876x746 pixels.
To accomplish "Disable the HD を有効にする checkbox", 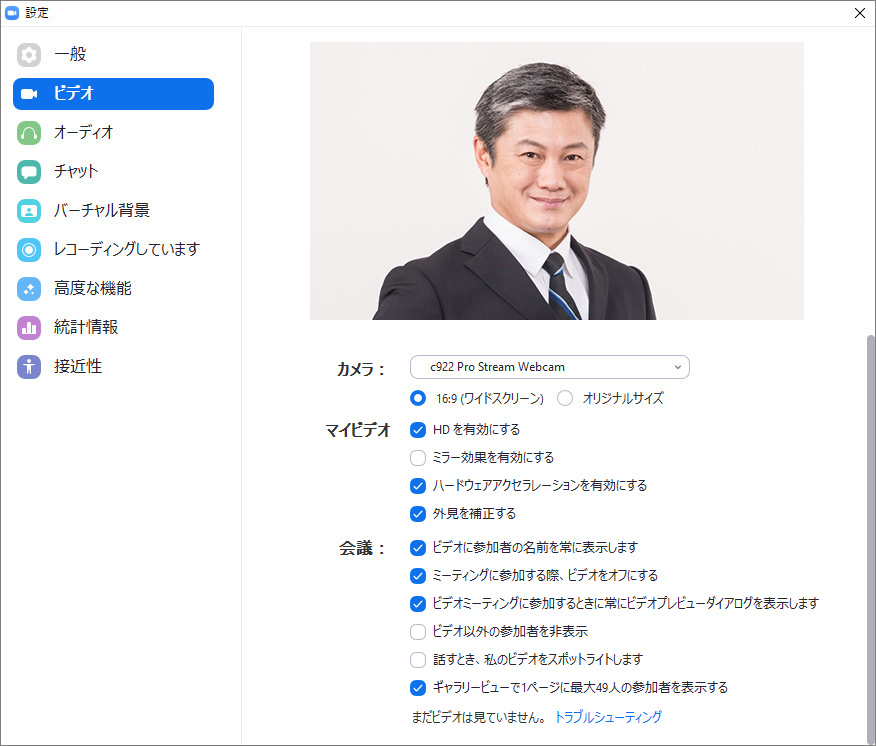I will (418, 430).
